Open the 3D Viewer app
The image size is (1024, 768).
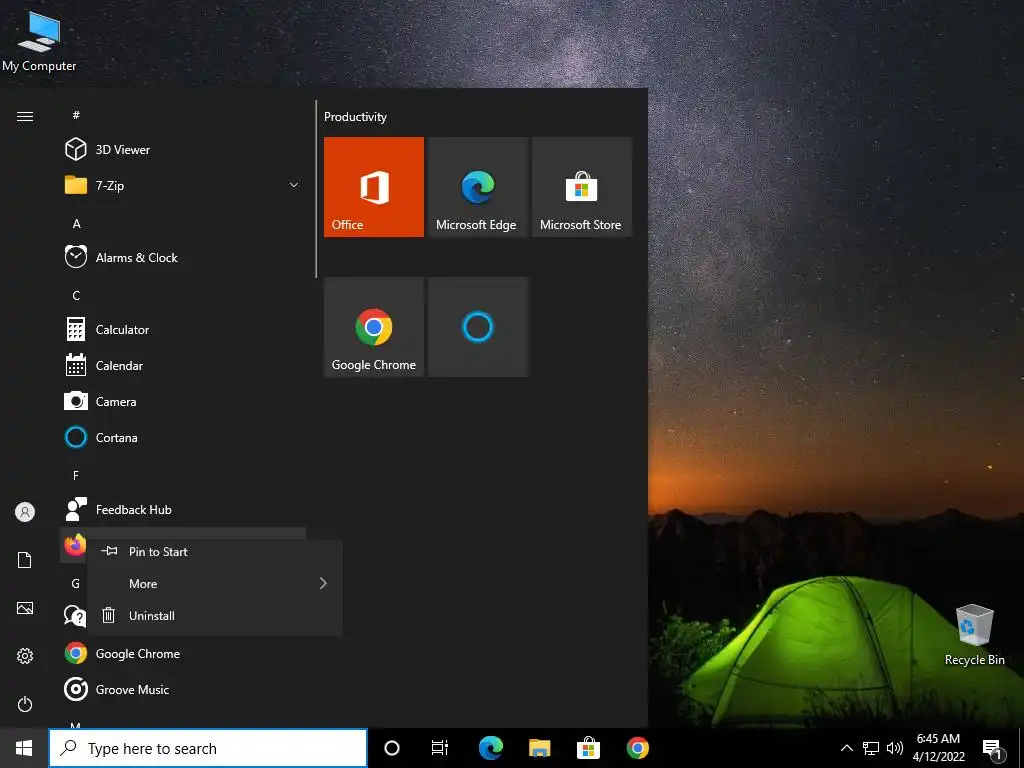(x=183, y=150)
